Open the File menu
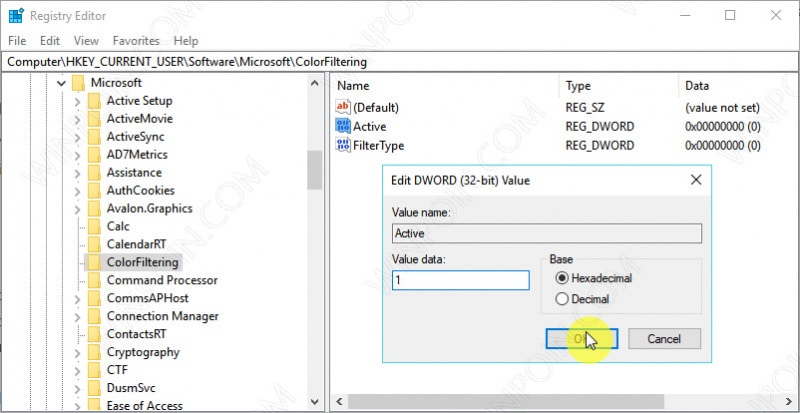Screen dimensions: 800x413 [17, 41]
